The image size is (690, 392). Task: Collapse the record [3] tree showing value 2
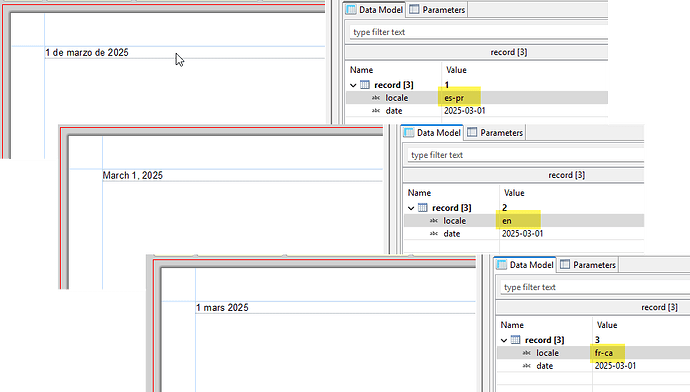[411, 208]
